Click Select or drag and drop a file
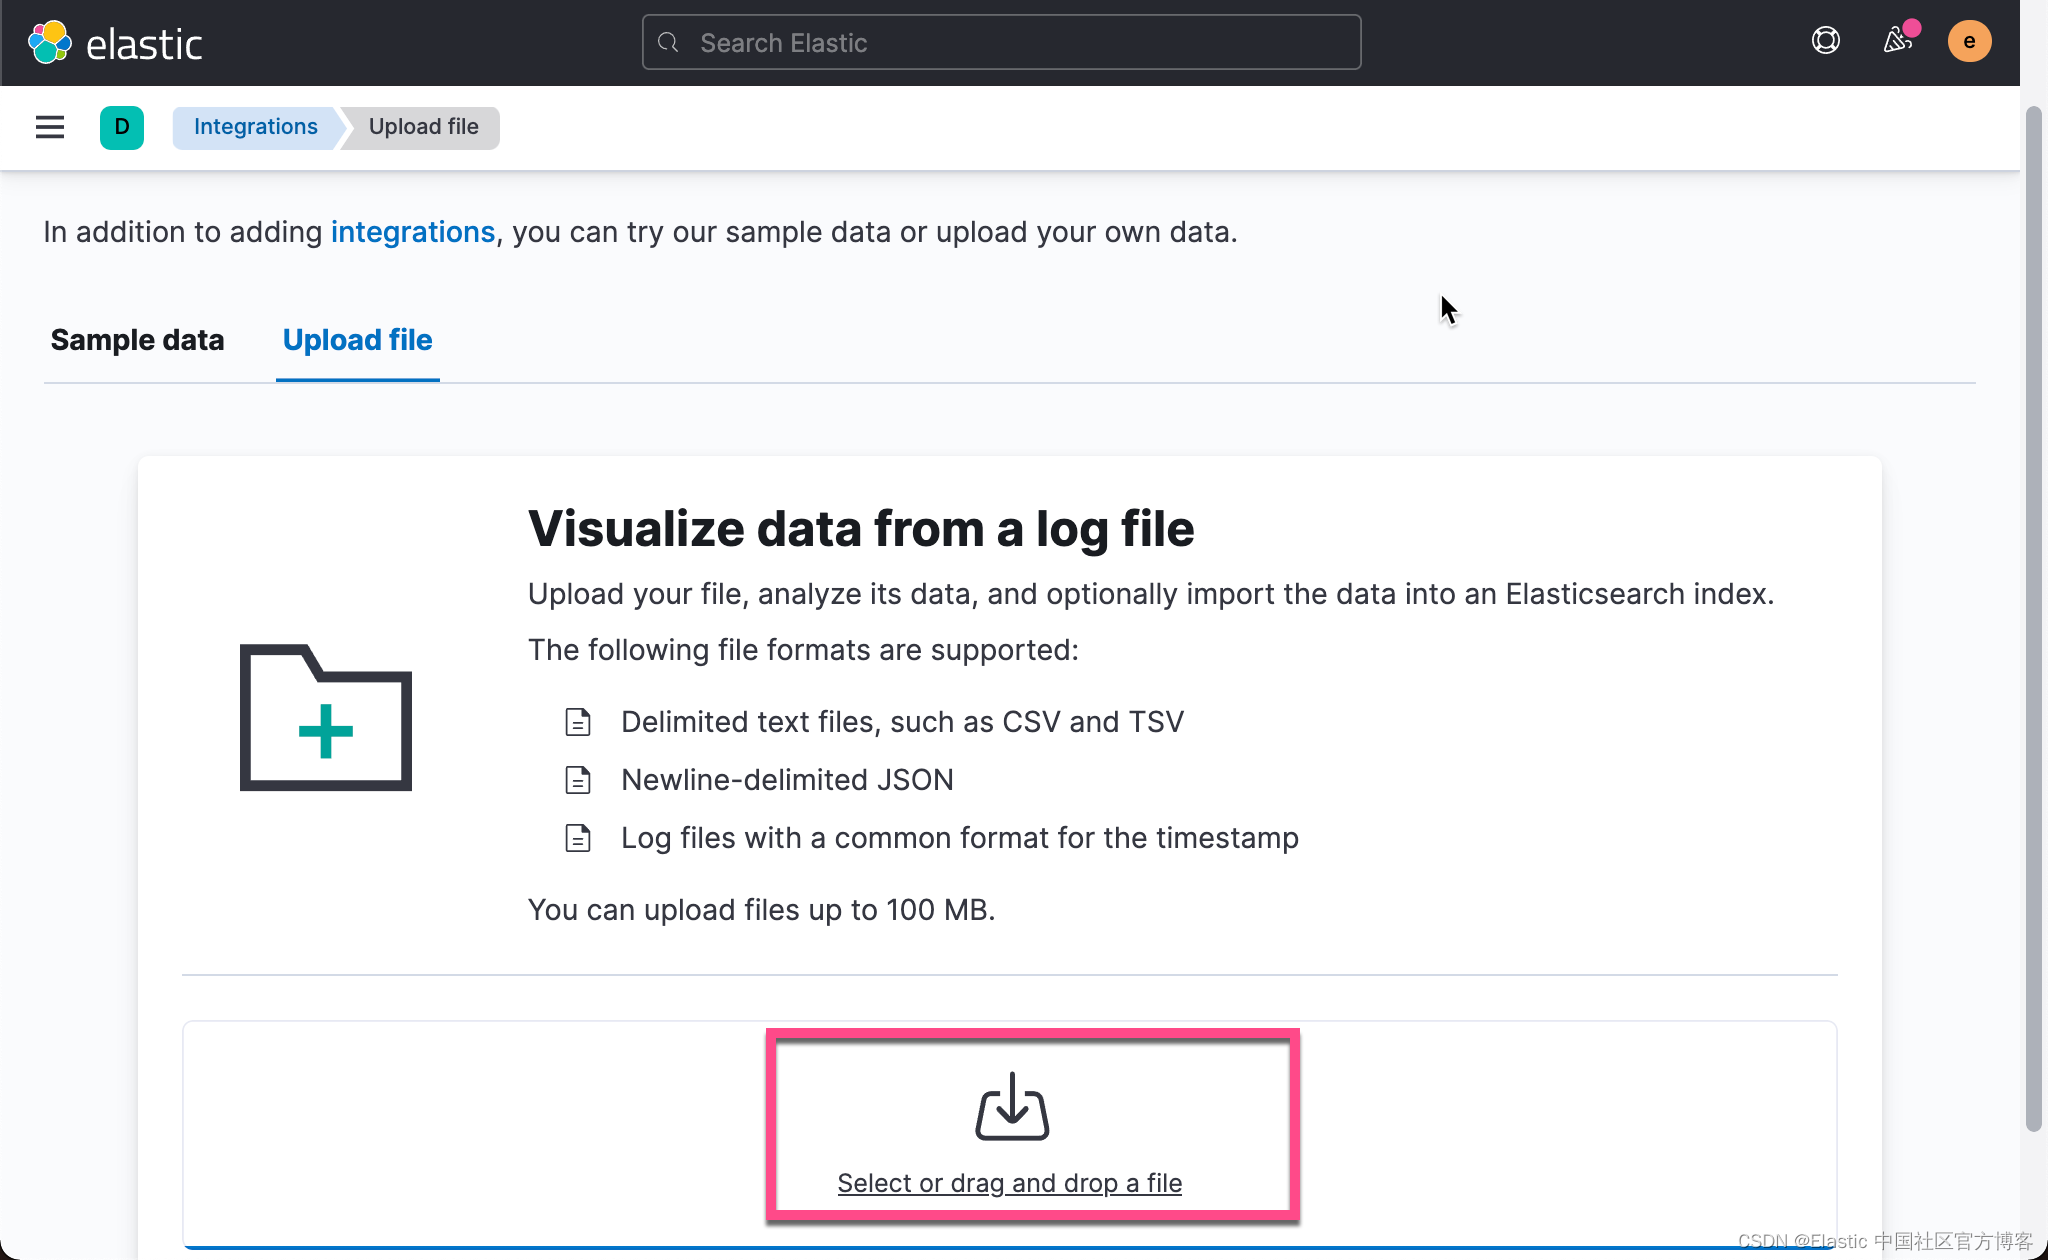The image size is (2048, 1260). 1009,1183
